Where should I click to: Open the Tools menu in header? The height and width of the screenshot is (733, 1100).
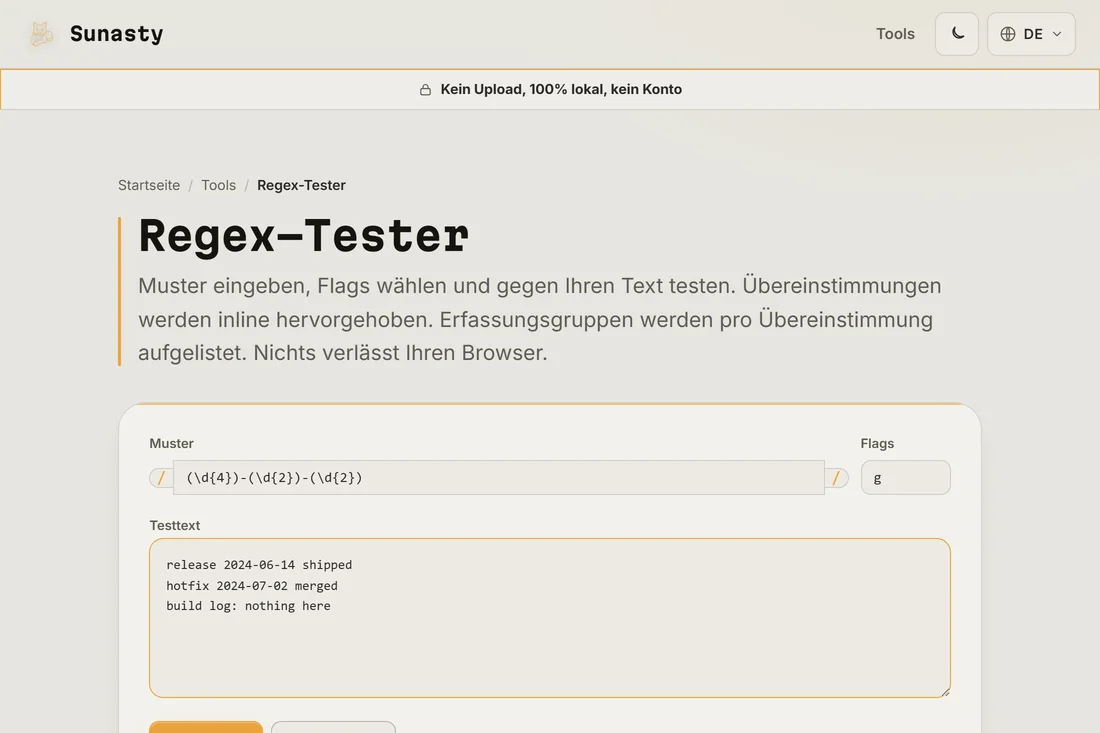895,34
